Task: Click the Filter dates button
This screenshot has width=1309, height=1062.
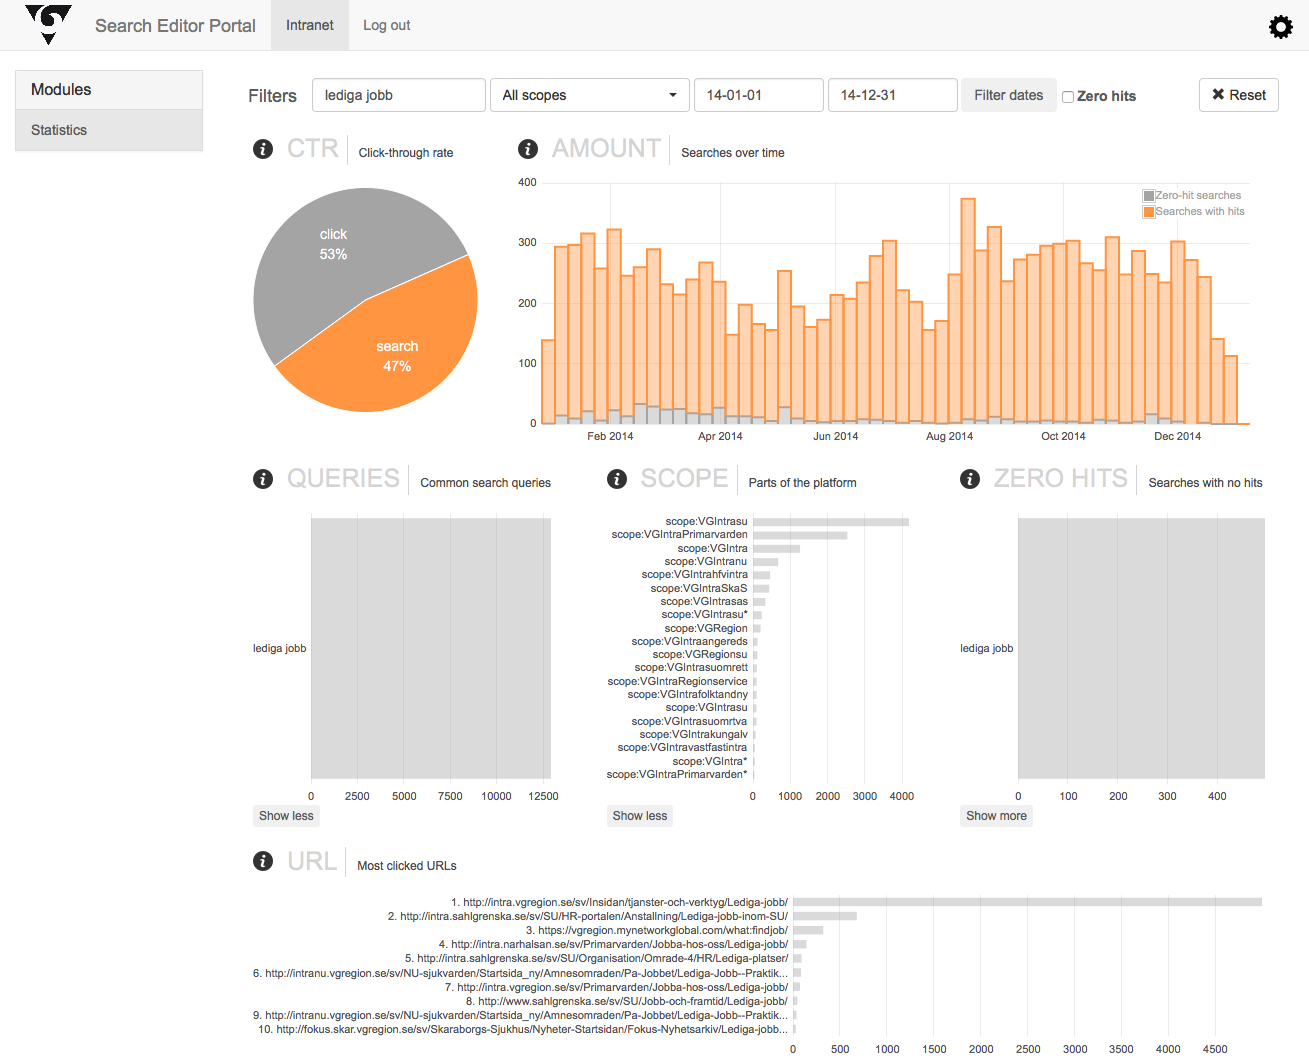Action: tap(1008, 95)
